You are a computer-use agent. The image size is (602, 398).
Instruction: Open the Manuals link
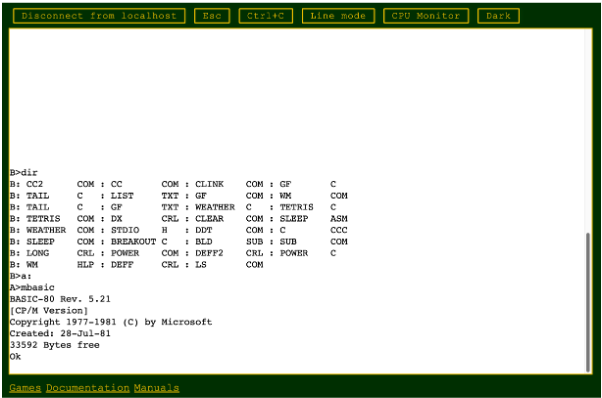pyautogui.click(x=157, y=388)
